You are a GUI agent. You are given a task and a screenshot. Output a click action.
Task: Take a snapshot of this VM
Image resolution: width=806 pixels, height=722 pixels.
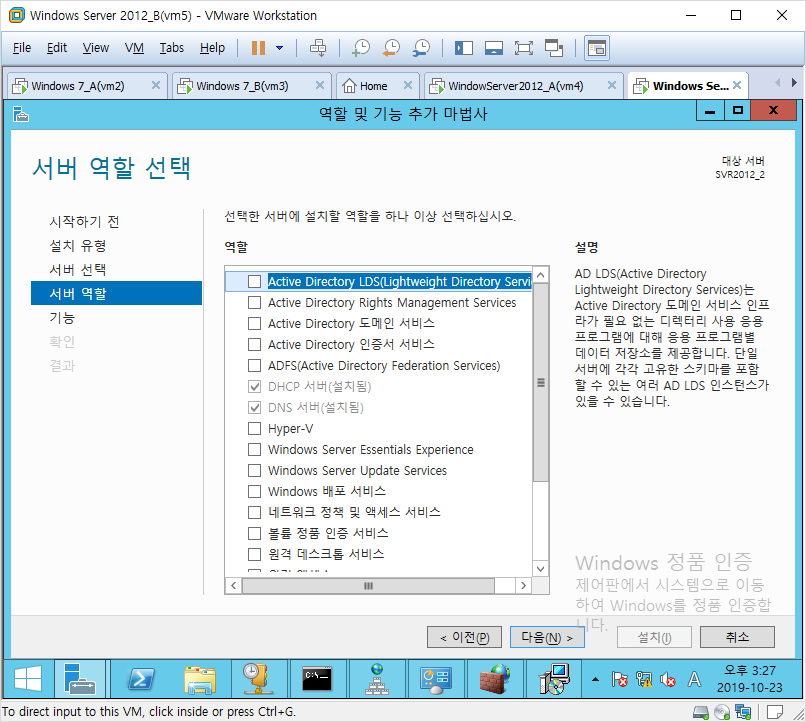pyautogui.click(x=361, y=48)
